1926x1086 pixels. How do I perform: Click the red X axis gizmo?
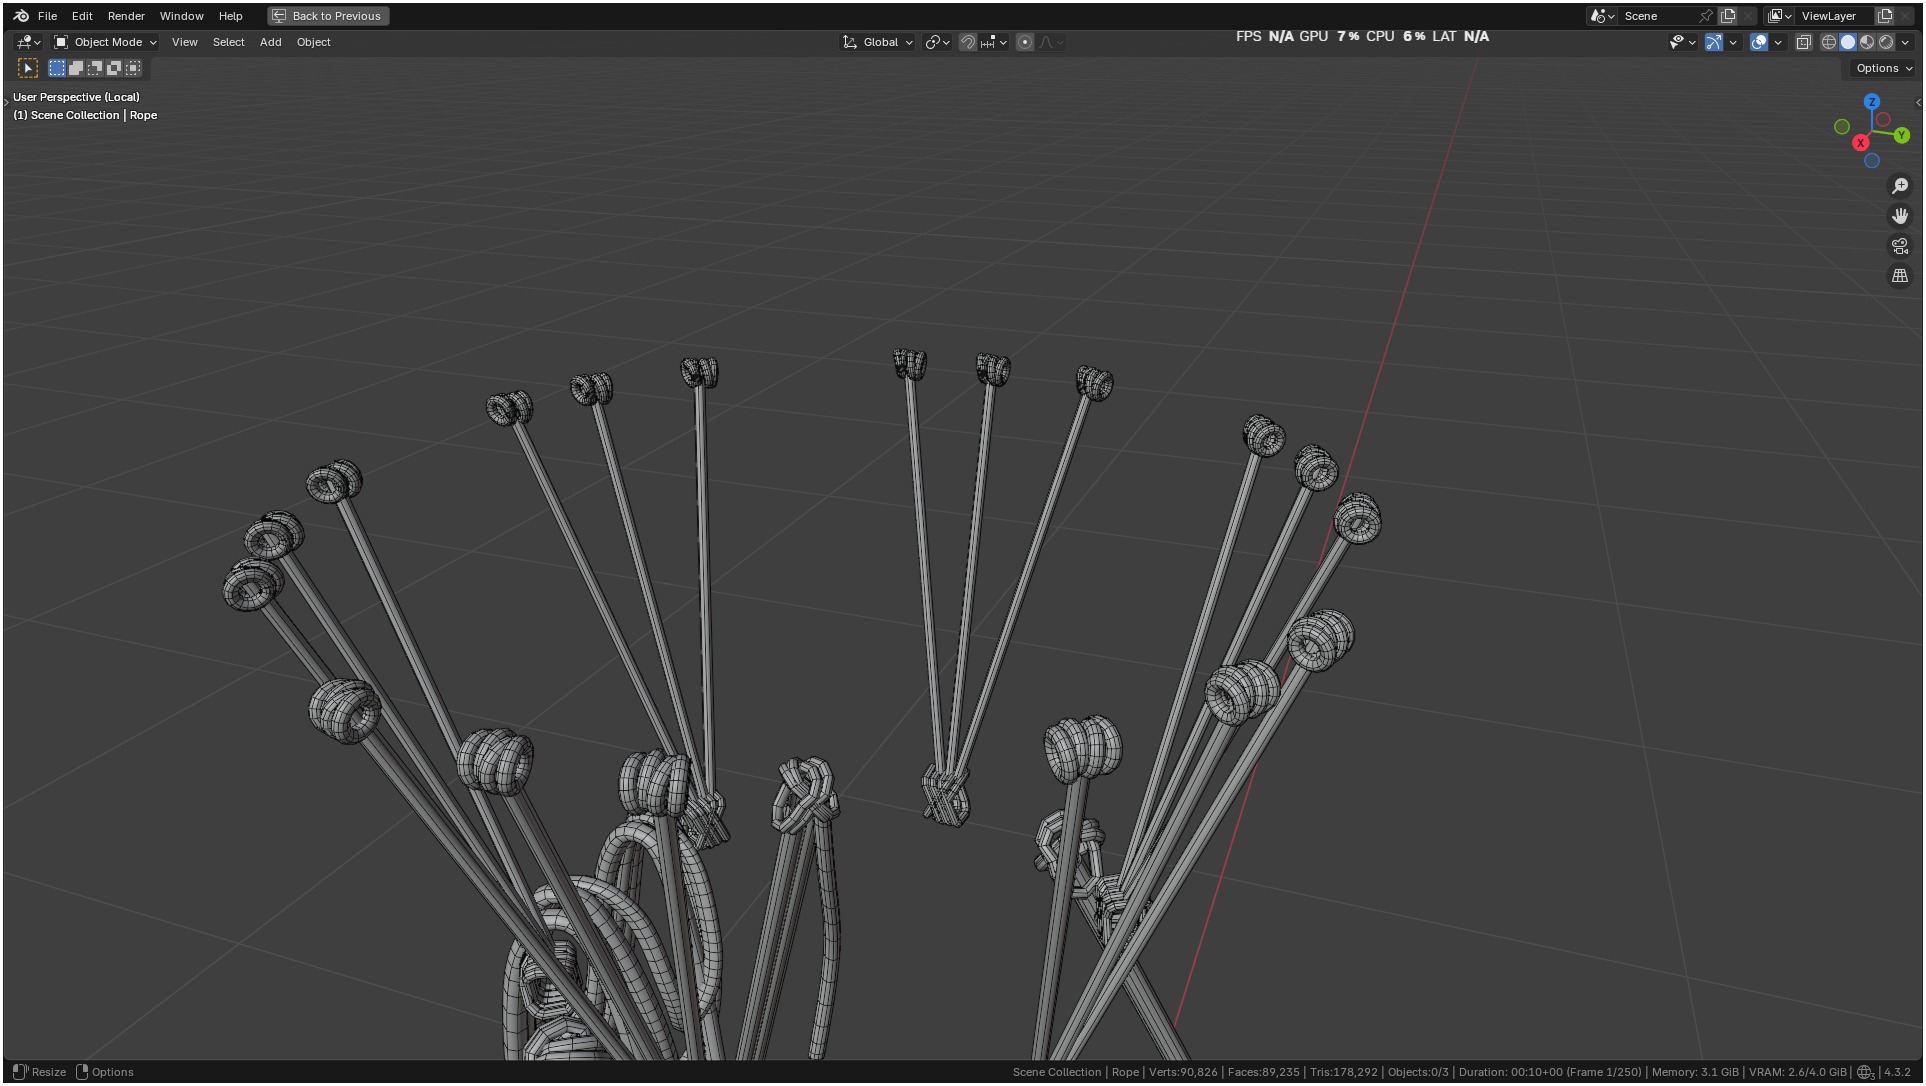(x=1861, y=143)
